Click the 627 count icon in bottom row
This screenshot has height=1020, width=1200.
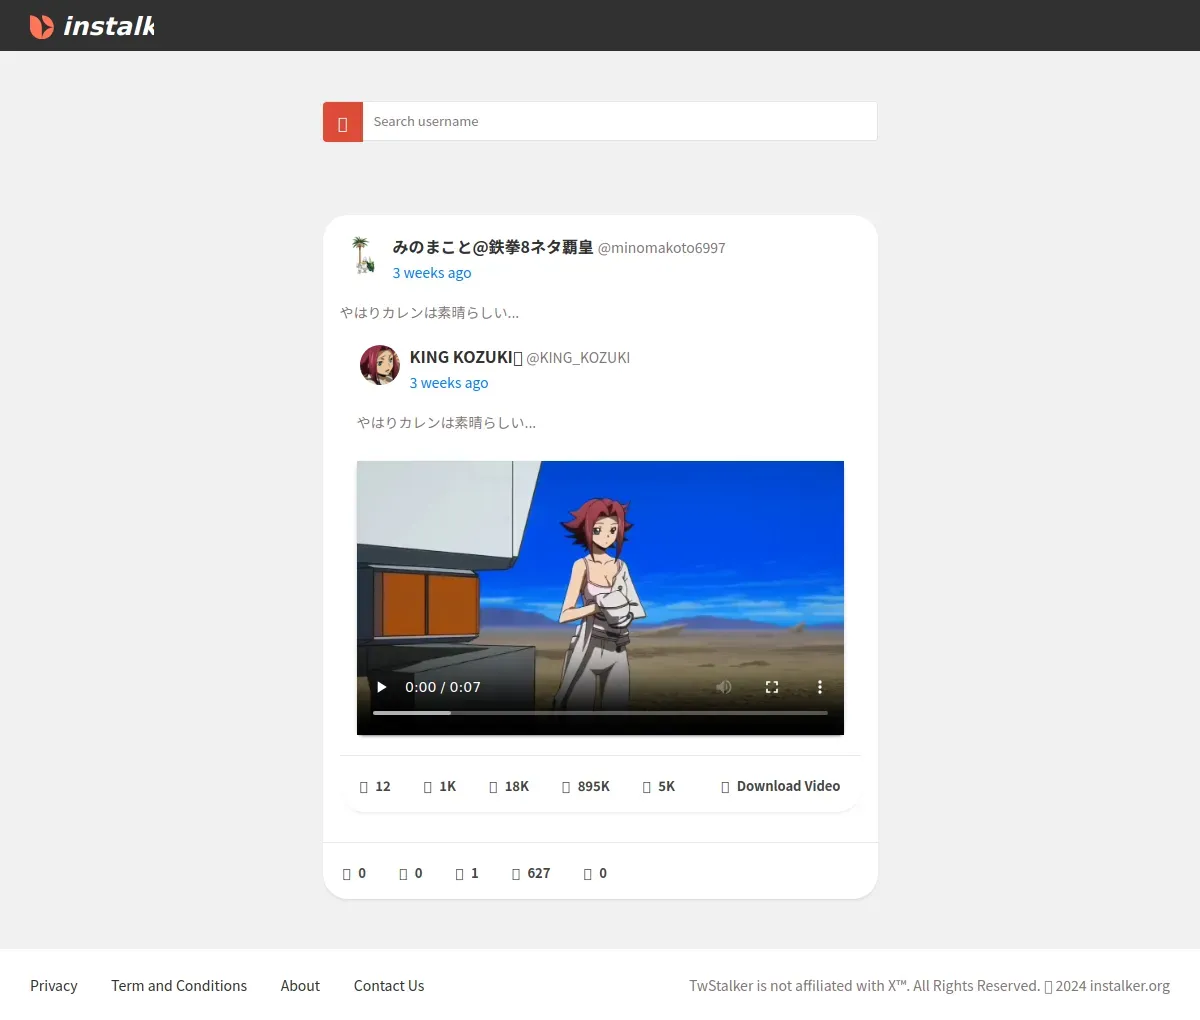516,874
